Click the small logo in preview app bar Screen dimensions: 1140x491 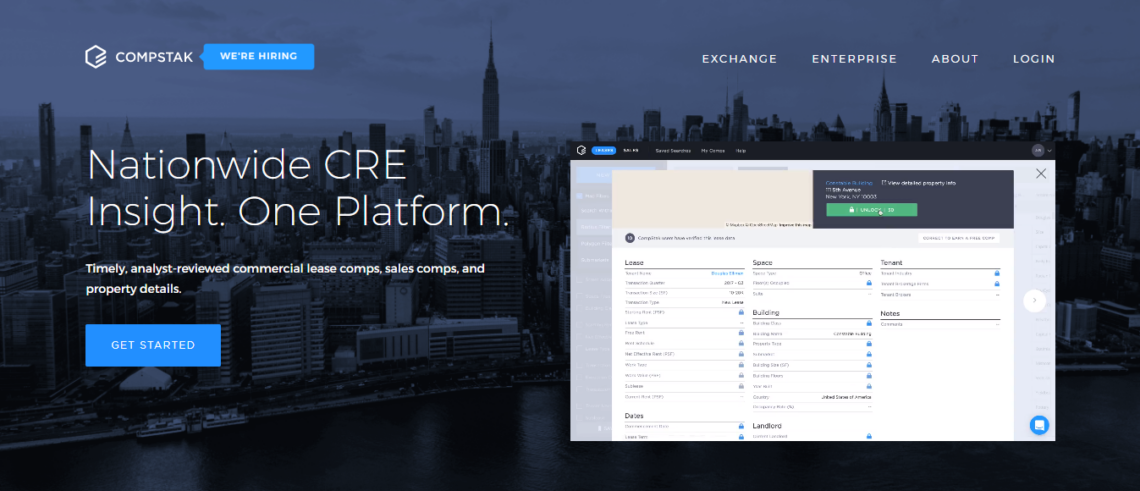[x=581, y=151]
